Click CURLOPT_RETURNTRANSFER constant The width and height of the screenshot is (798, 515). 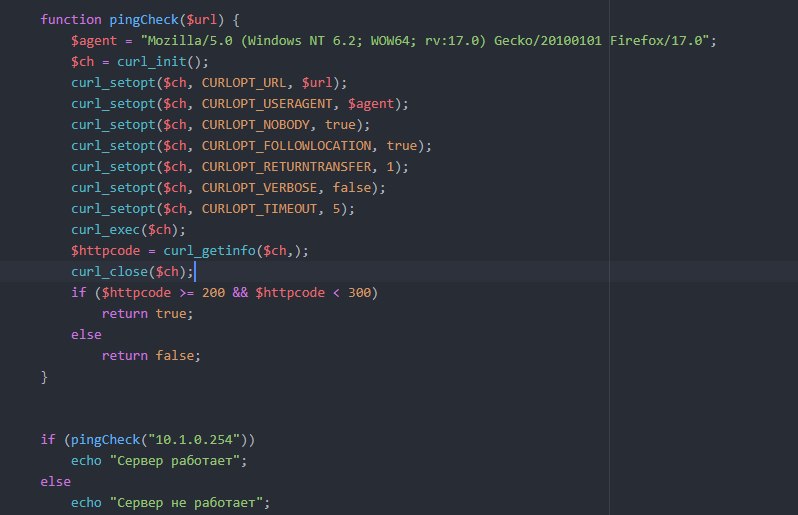[286, 167]
